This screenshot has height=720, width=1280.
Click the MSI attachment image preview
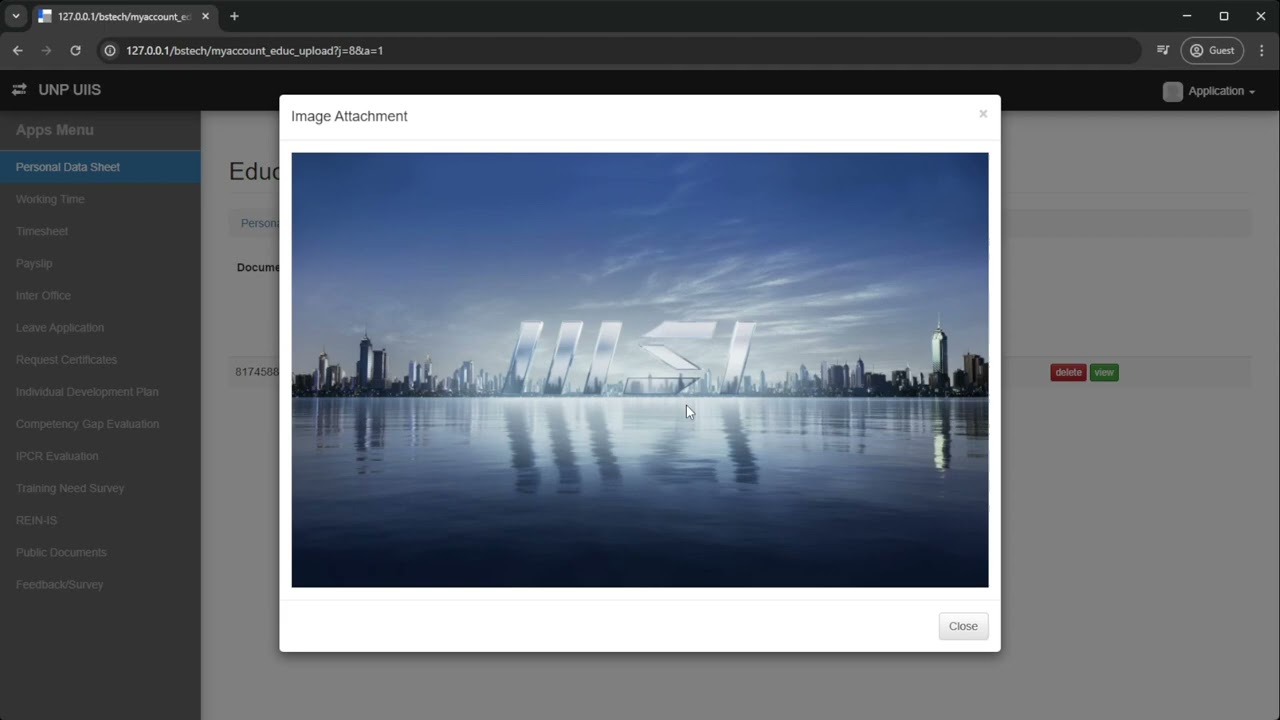[x=640, y=370]
